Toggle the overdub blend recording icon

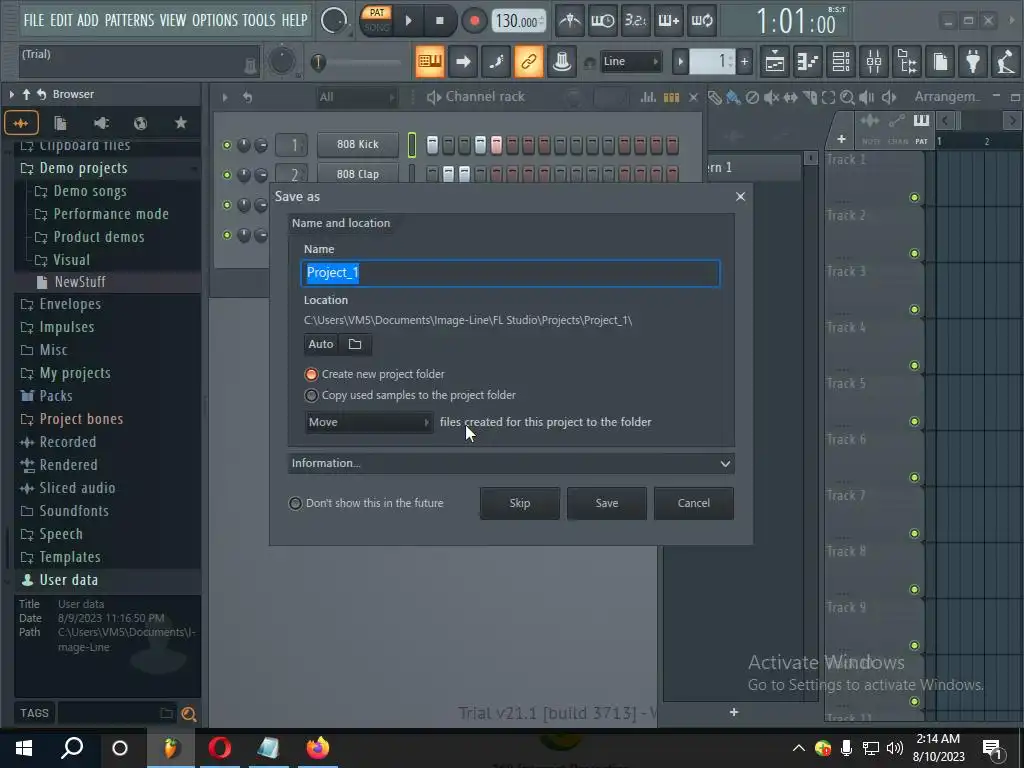tap(669, 21)
